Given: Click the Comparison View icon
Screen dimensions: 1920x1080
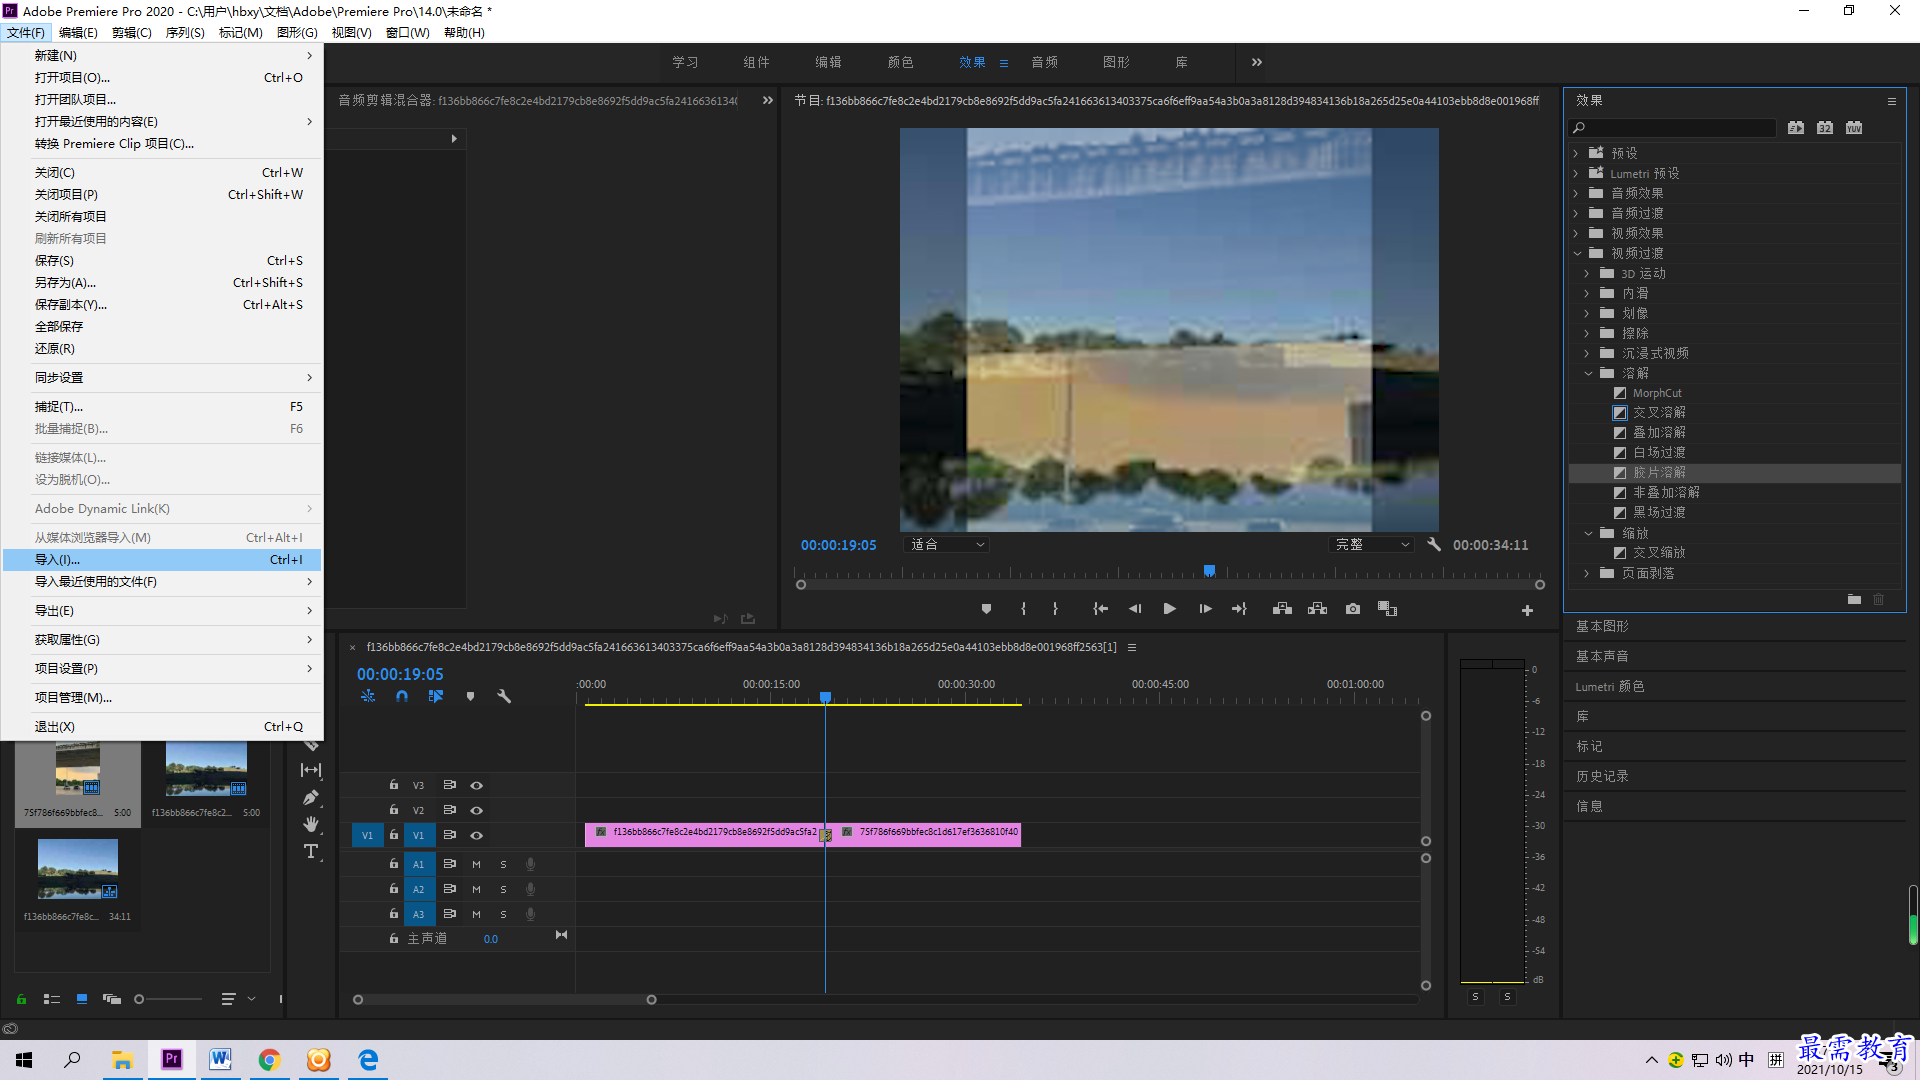Looking at the screenshot, I should point(1387,609).
